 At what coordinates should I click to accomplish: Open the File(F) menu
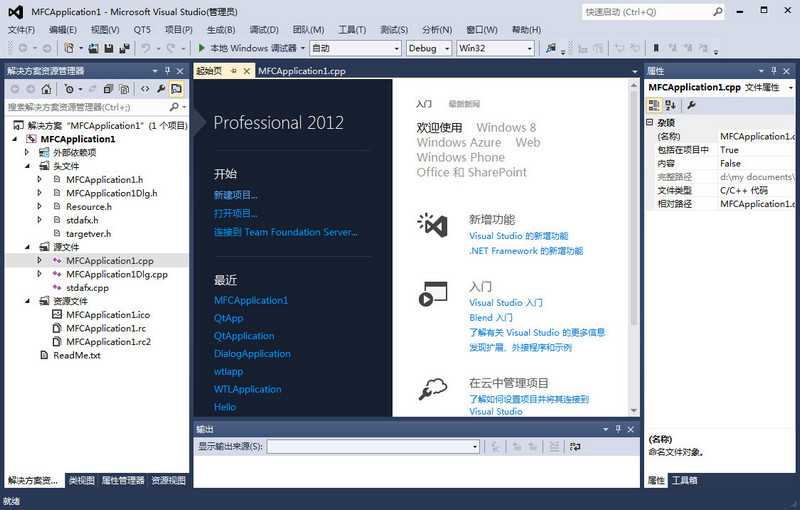point(21,30)
